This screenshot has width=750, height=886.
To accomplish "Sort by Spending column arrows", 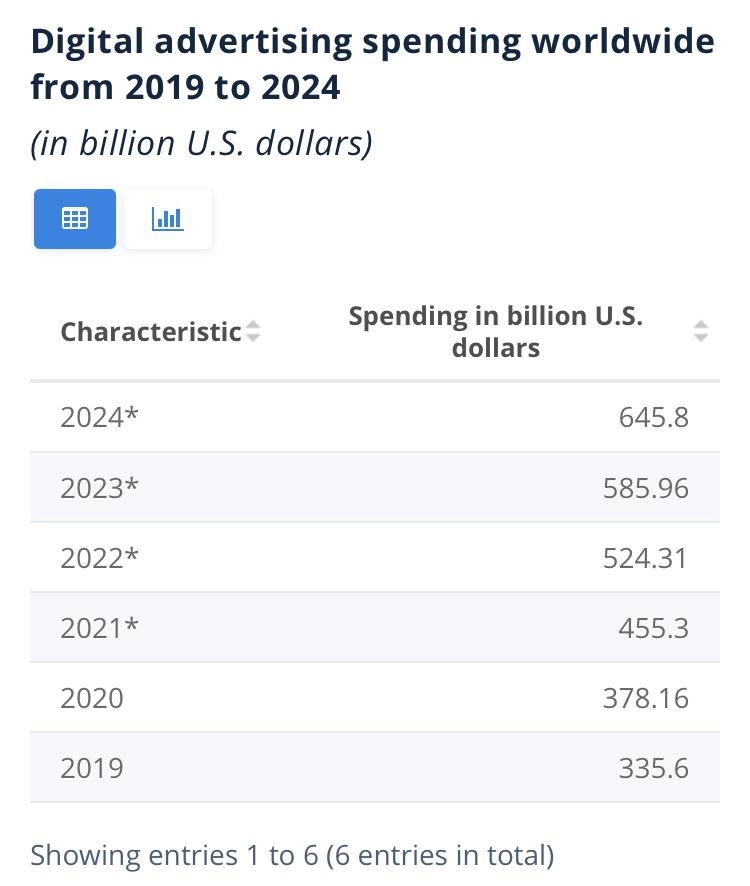I will point(701,331).
